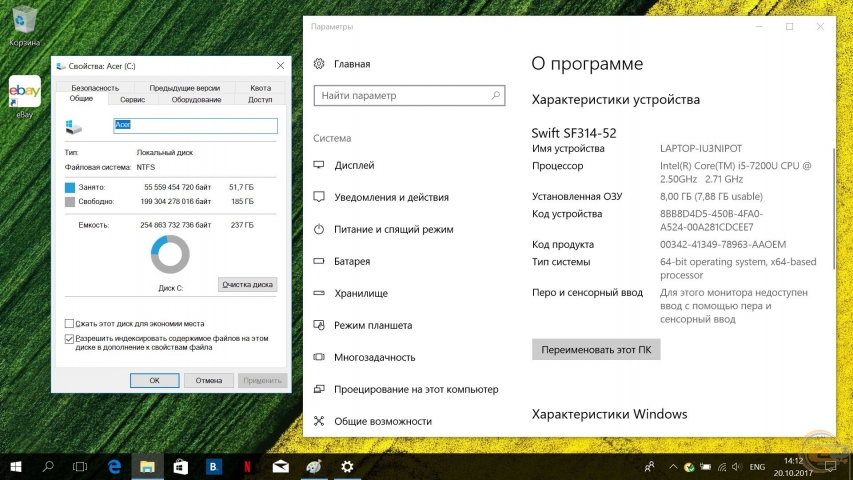Click the power icon for Питание и спящий режим
Viewport: 853px width, 480px height.
coord(319,229)
